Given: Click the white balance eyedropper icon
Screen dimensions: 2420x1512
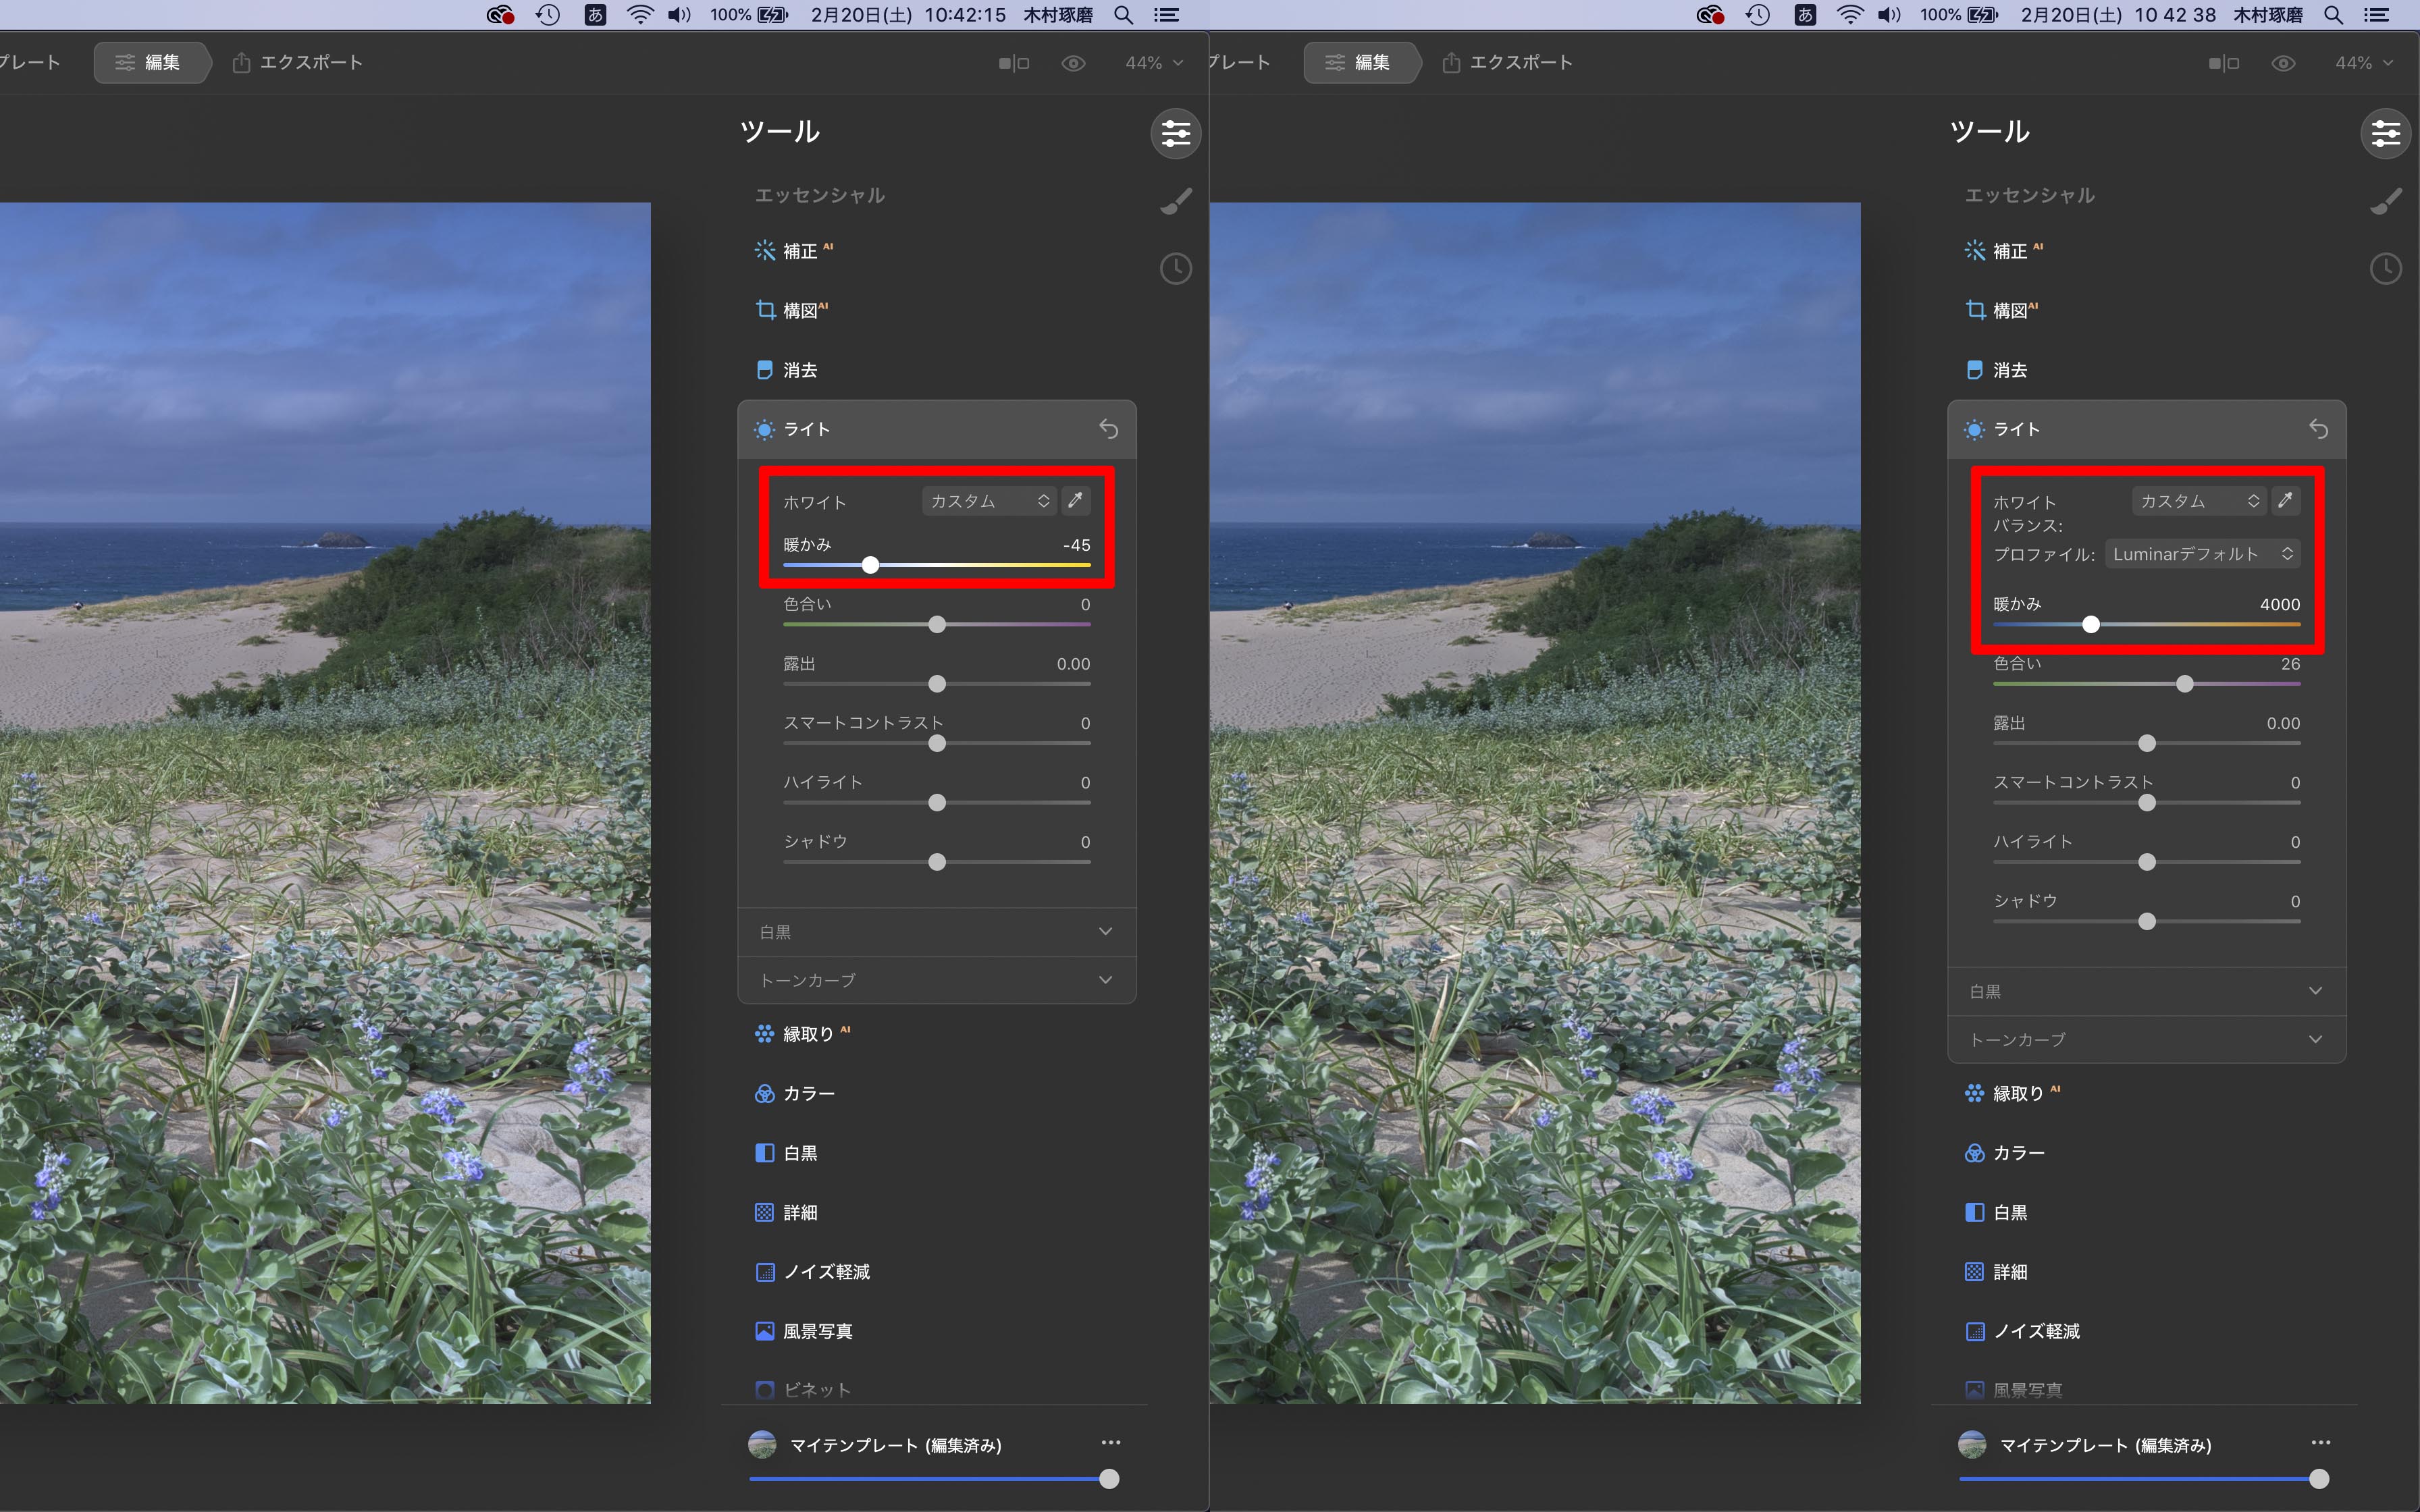Looking at the screenshot, I should [1075, 501].
